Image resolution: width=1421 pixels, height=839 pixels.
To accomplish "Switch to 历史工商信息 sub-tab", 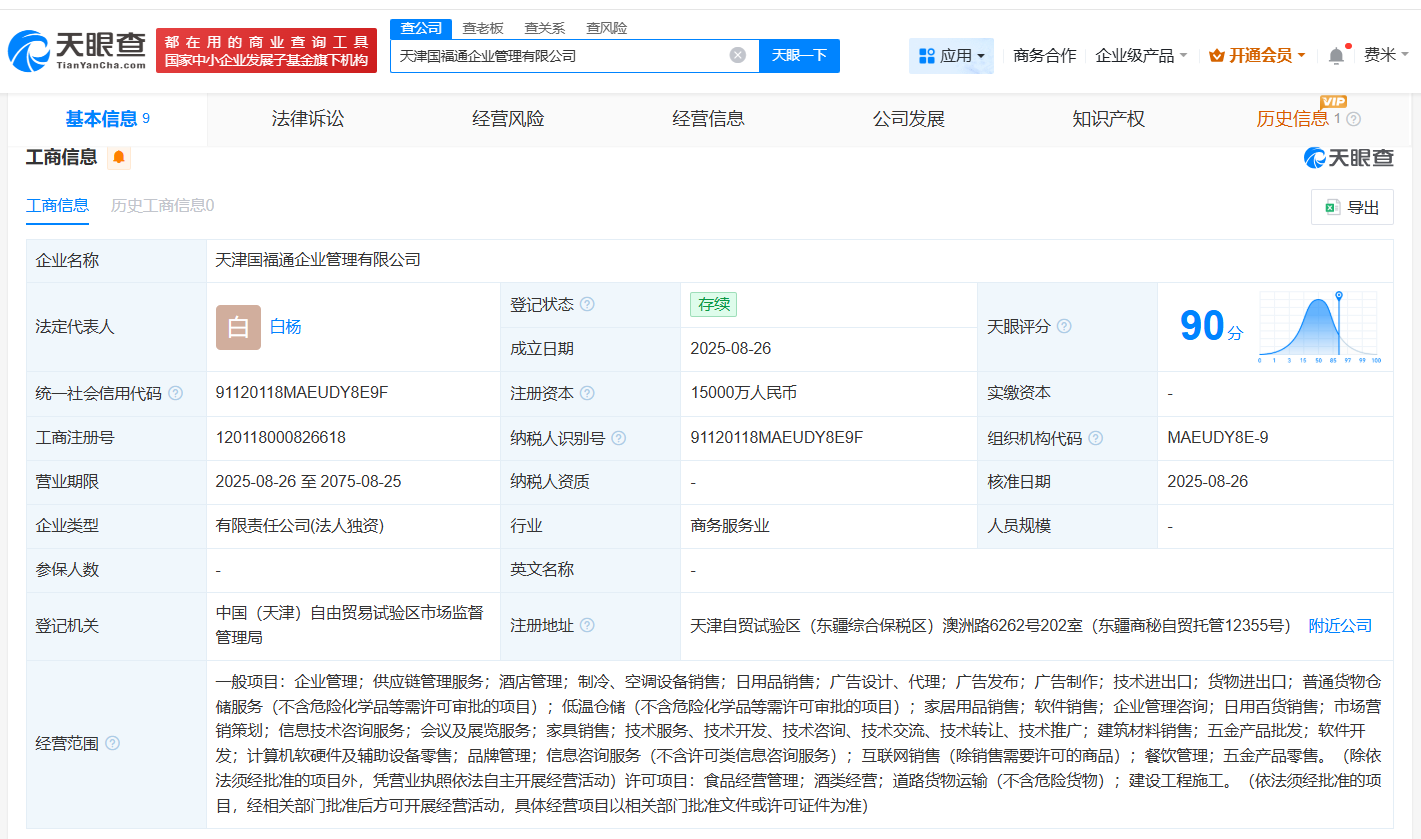I will tap(160, 205).
